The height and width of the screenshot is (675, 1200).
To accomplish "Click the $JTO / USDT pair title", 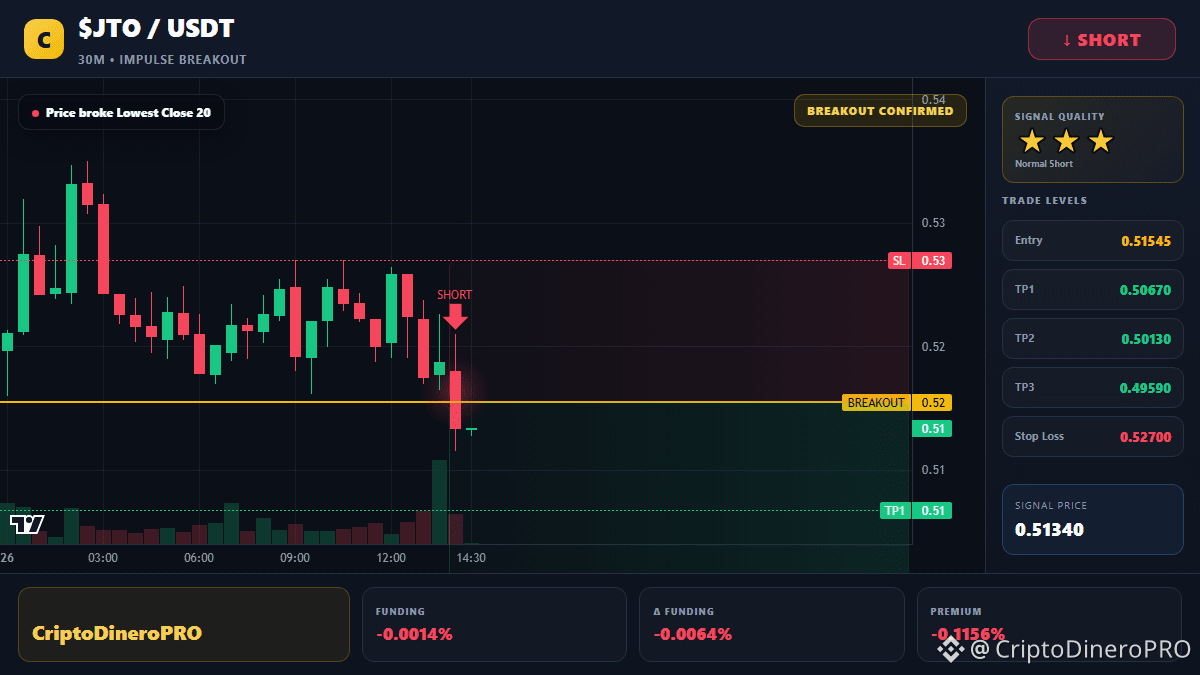I will [157, 30].
